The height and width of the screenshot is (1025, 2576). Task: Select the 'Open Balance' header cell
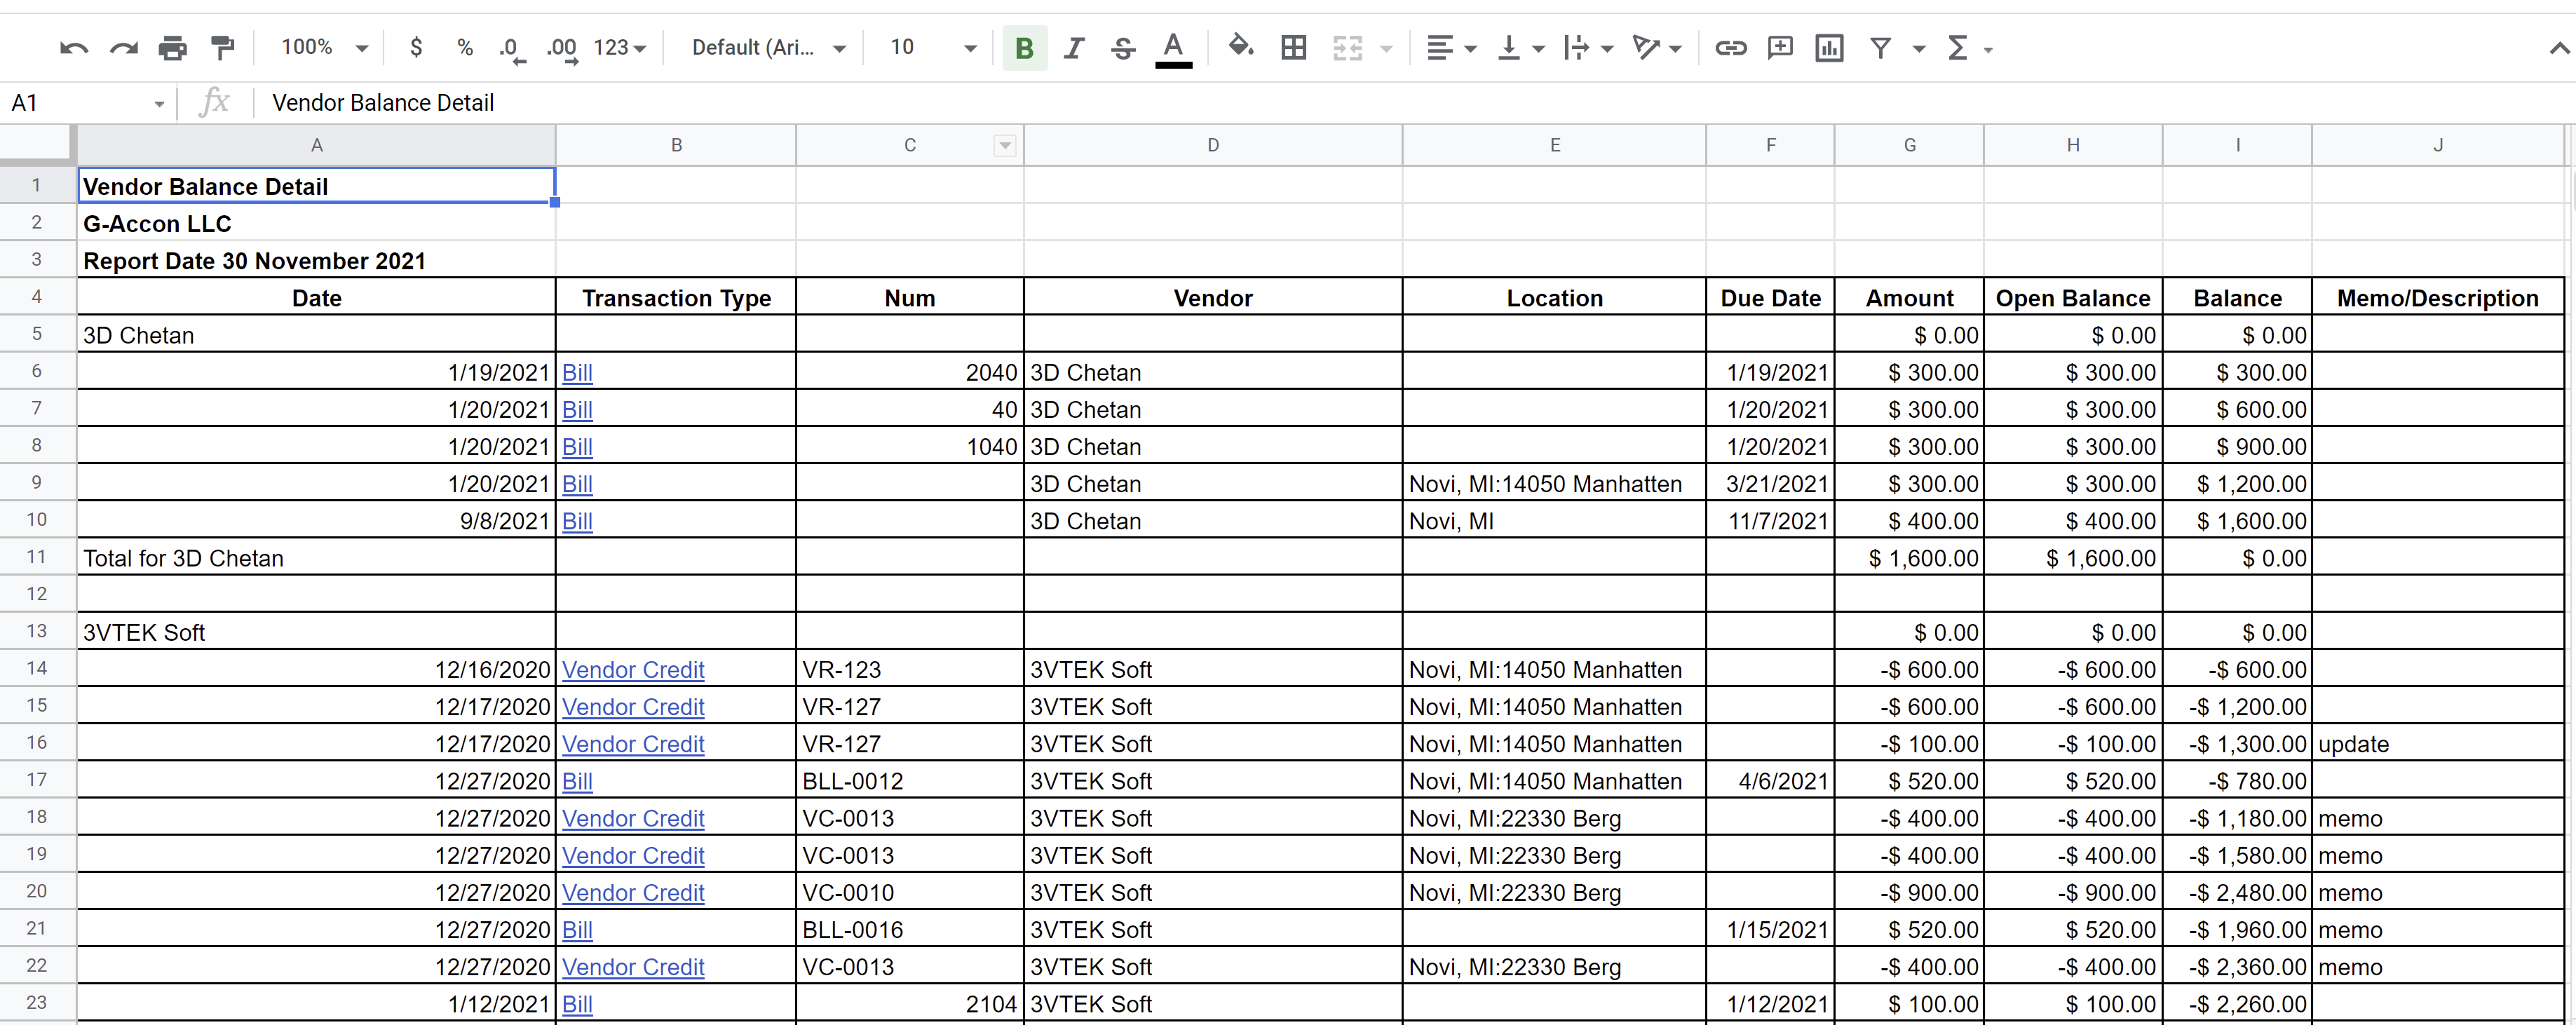2073,298
